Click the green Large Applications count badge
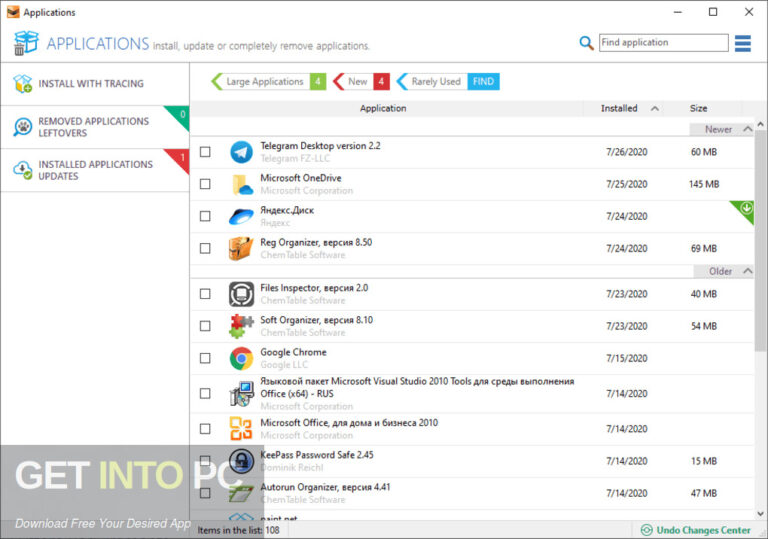Screen dimensions: 768x539 pos(318,81)
